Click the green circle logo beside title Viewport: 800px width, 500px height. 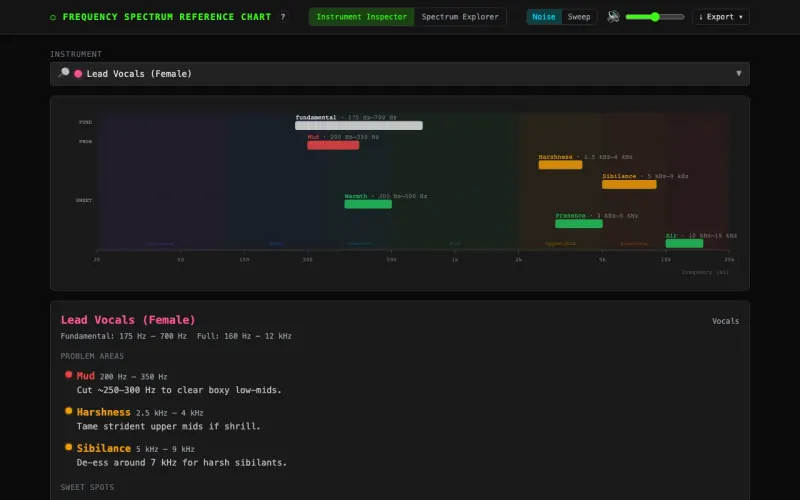click(53, 17)
